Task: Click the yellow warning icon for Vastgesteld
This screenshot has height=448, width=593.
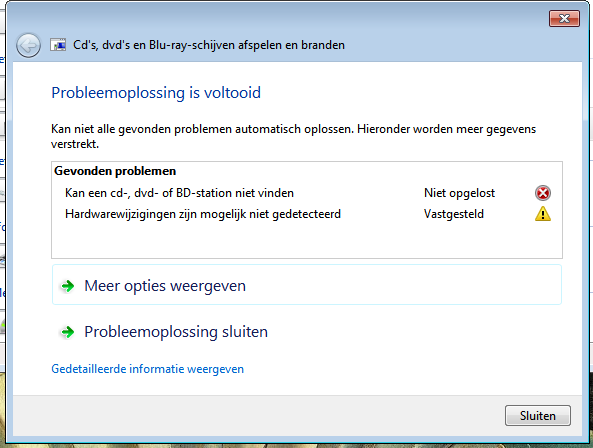Action: pyautogui.click(x=543, y=214)
